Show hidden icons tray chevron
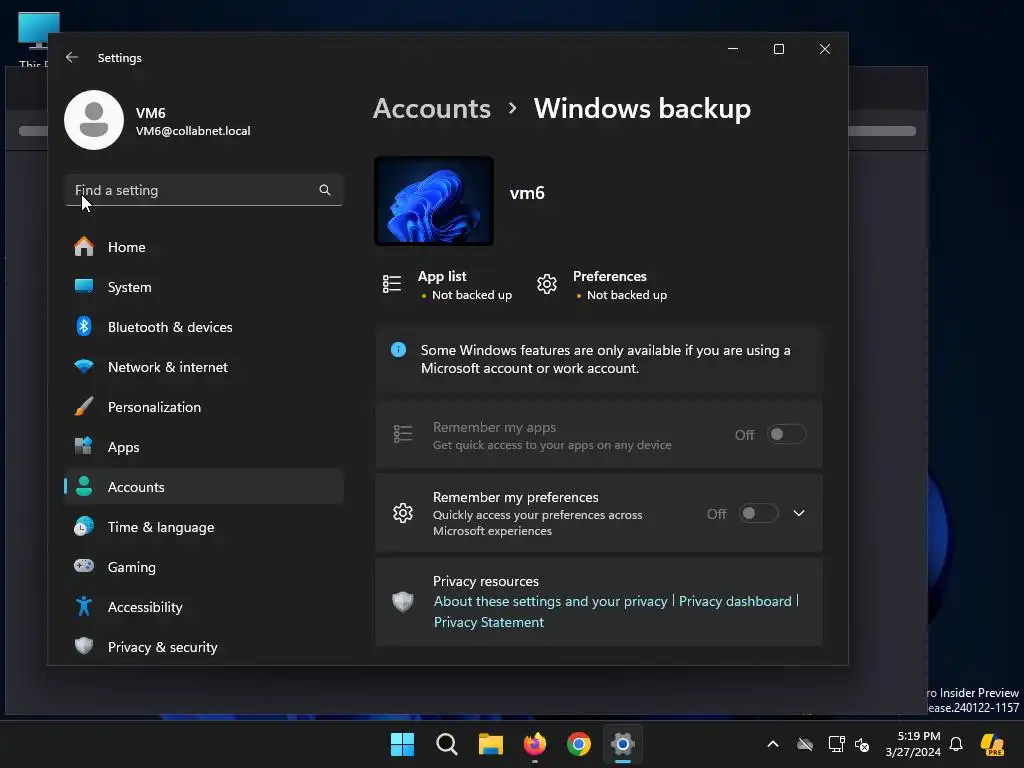1024x768 pixels. click(773, 744)
